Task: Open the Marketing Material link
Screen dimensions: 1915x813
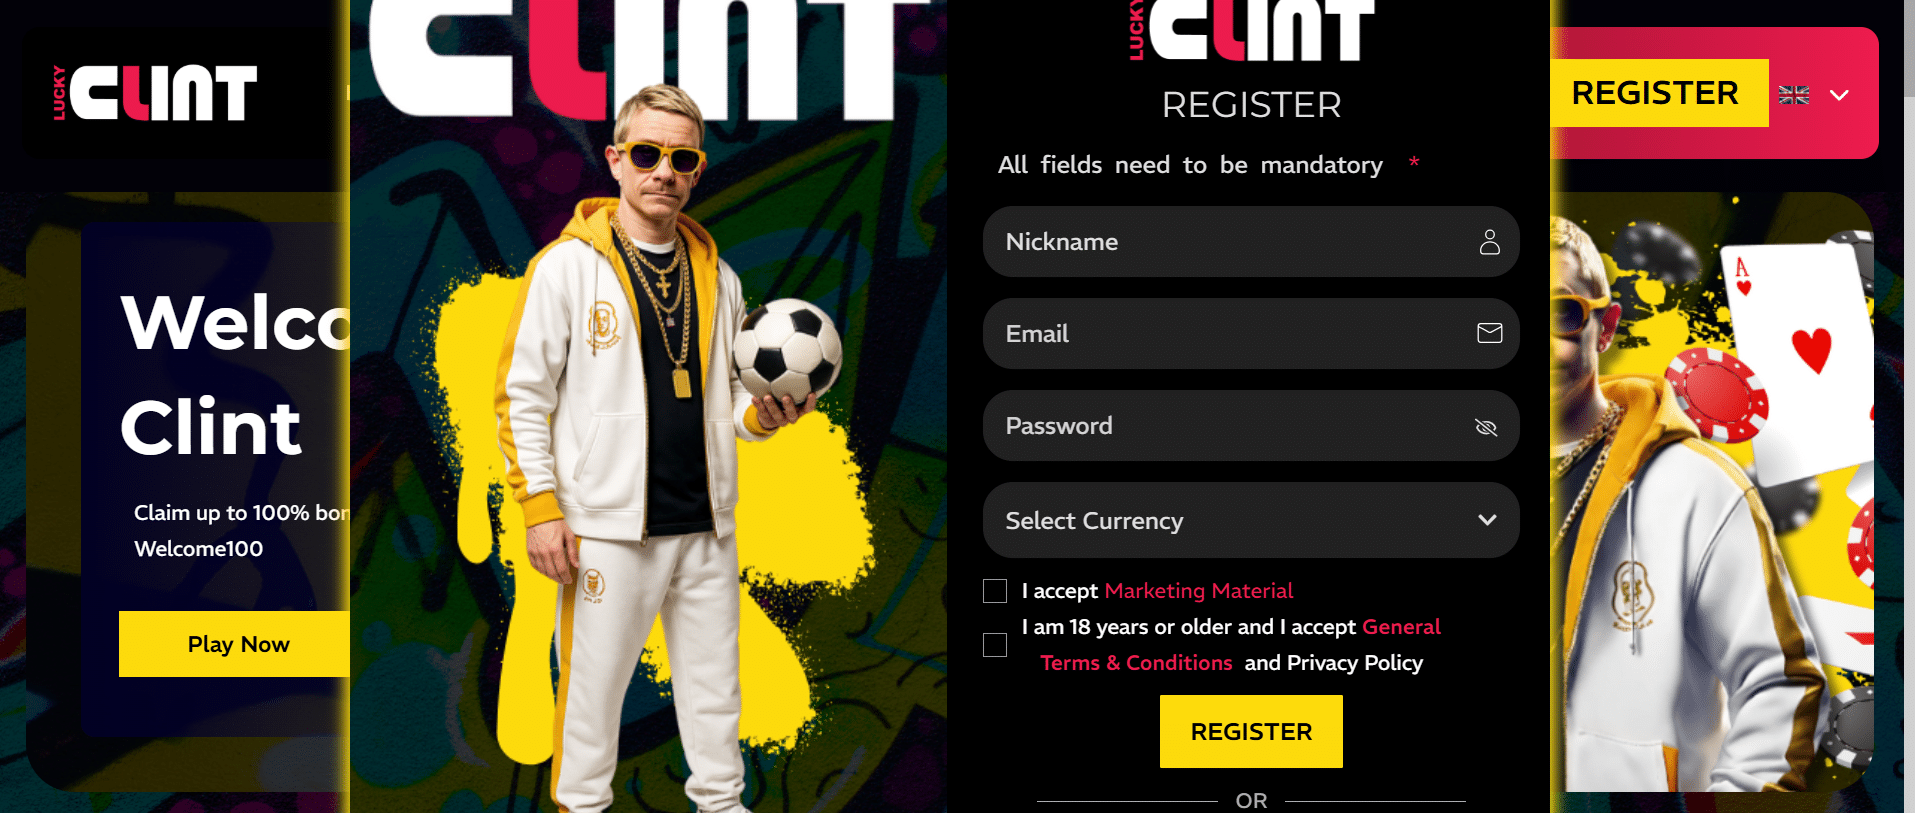Action: point(1199,591)
